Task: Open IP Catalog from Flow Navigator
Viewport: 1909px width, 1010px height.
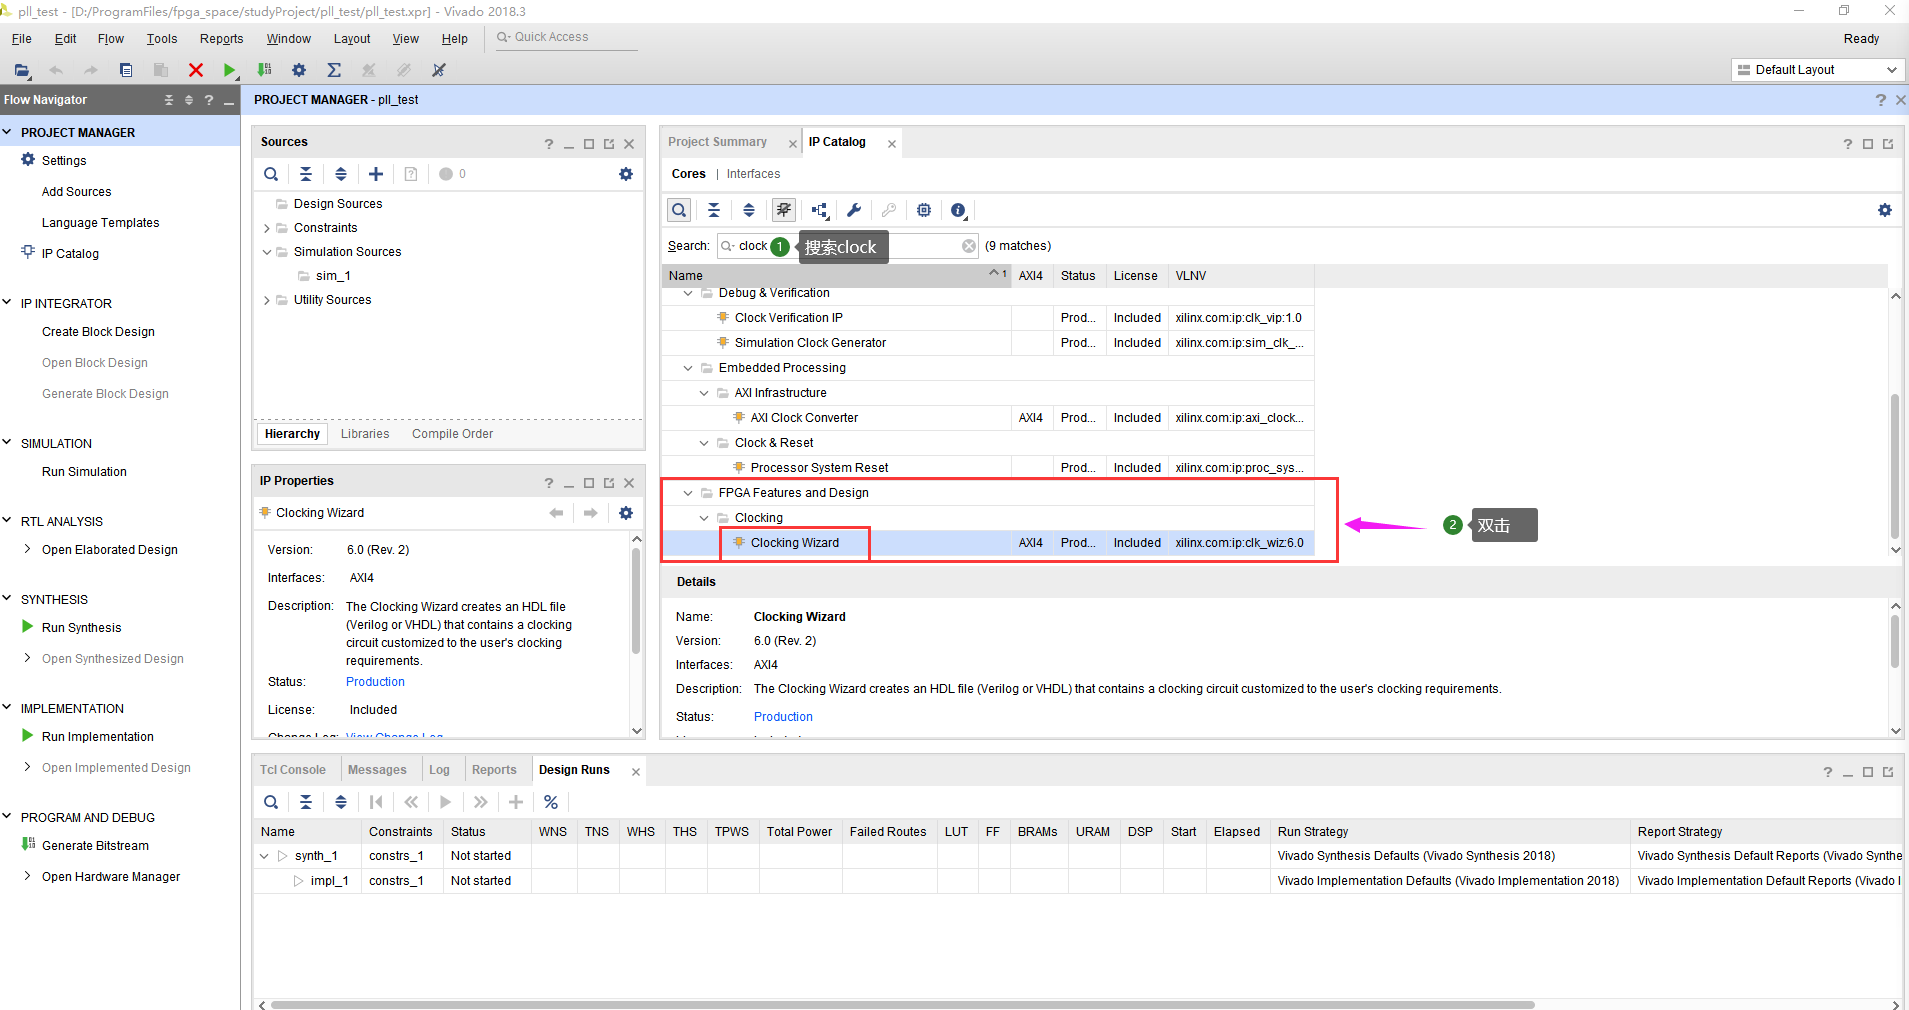Action: click(70, 254)
